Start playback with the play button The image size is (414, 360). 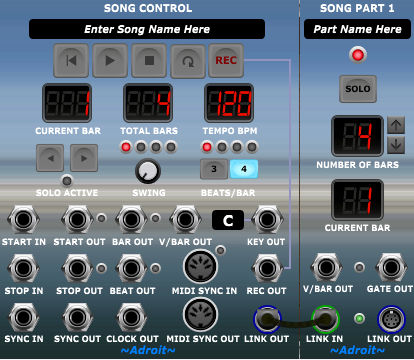click(x=110, y=60)
